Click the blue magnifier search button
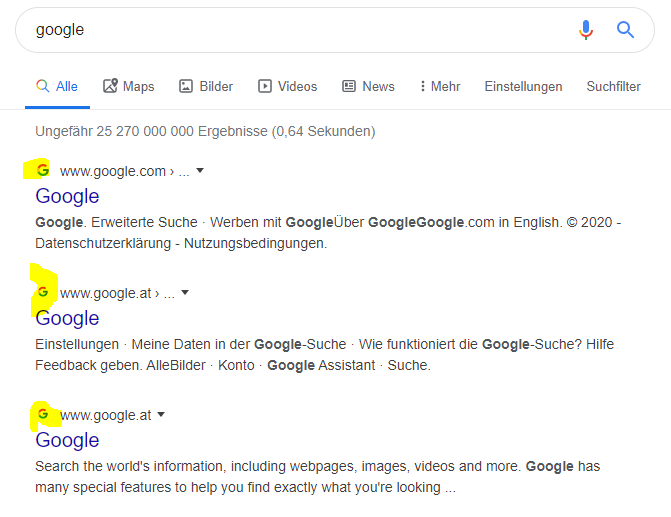The width and height of the screenshot is (671, 517). click(625, 30)
